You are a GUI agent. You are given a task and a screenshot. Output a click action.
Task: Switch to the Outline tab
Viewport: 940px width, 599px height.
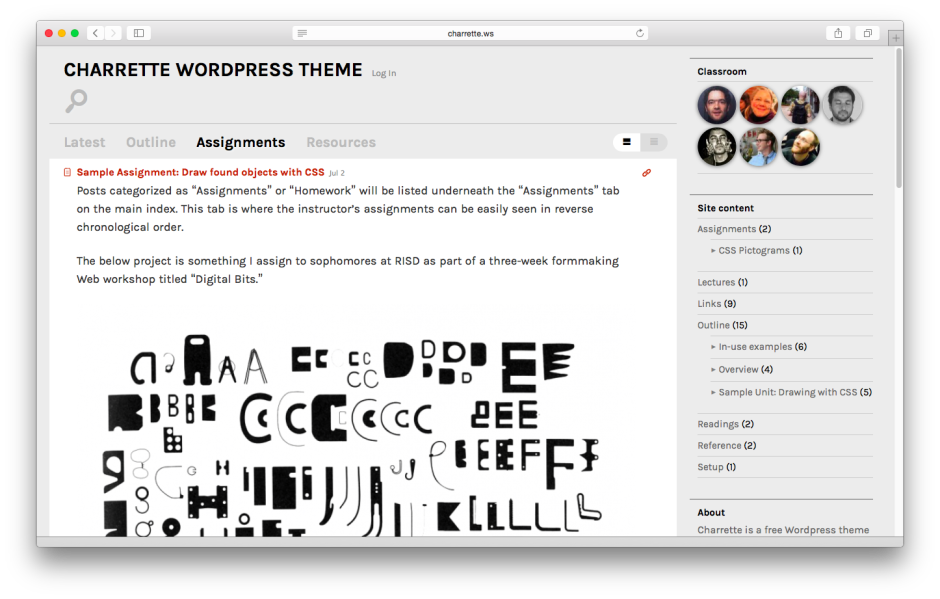point(151,142)
